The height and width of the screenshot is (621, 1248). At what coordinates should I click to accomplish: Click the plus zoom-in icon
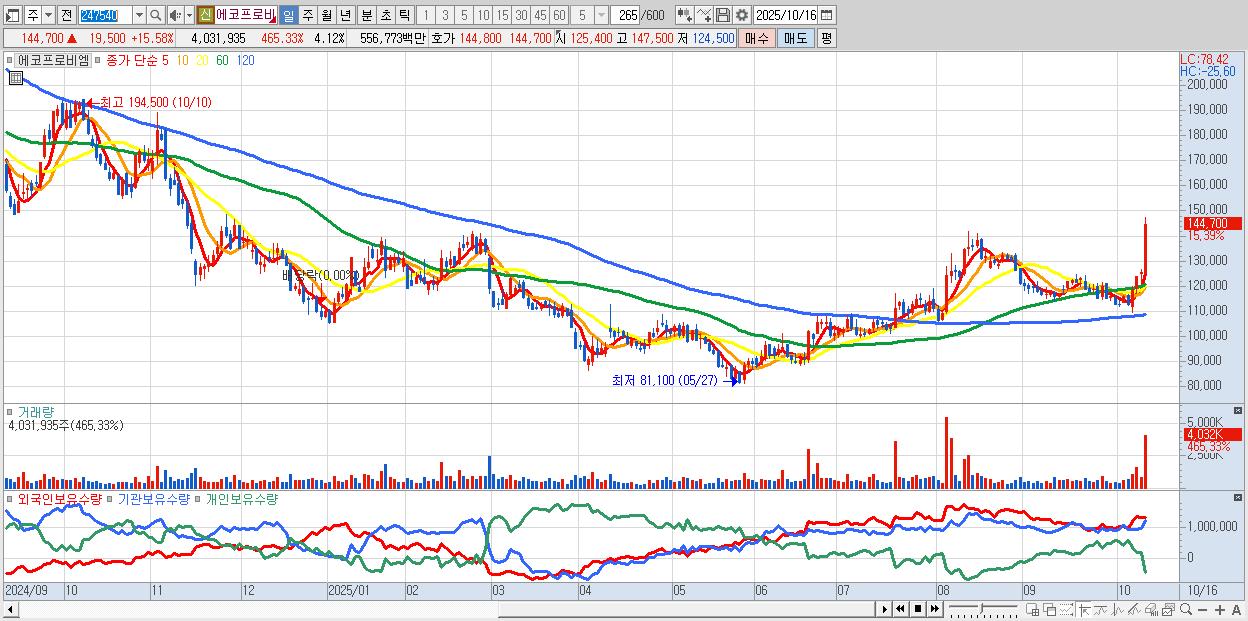[1220, 609]
